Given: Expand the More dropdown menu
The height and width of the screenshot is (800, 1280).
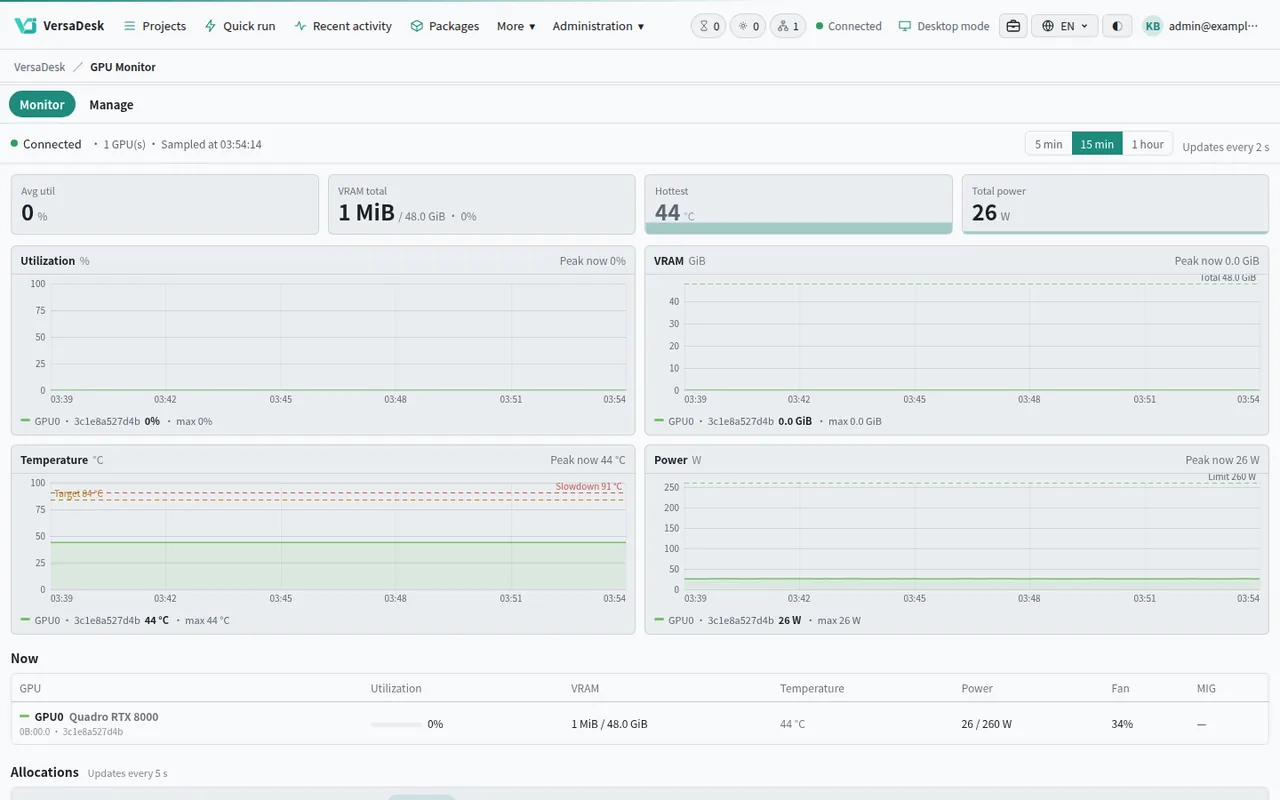Looking at the screenshot, I should tap(516, 26).
